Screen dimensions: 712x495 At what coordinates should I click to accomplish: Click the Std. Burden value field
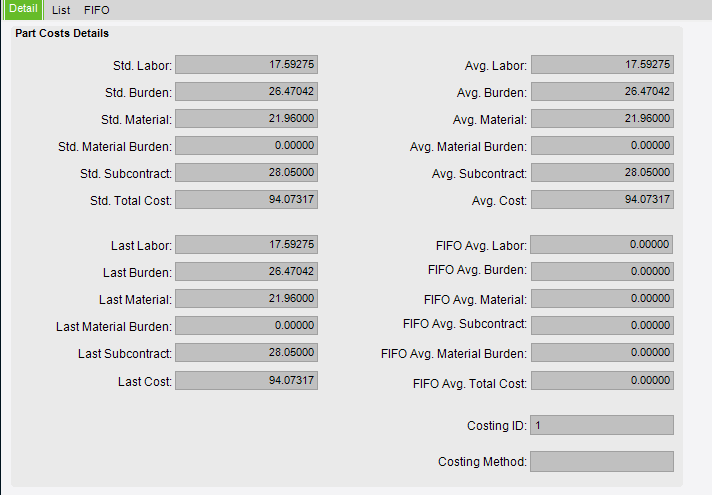coord(247,91)
